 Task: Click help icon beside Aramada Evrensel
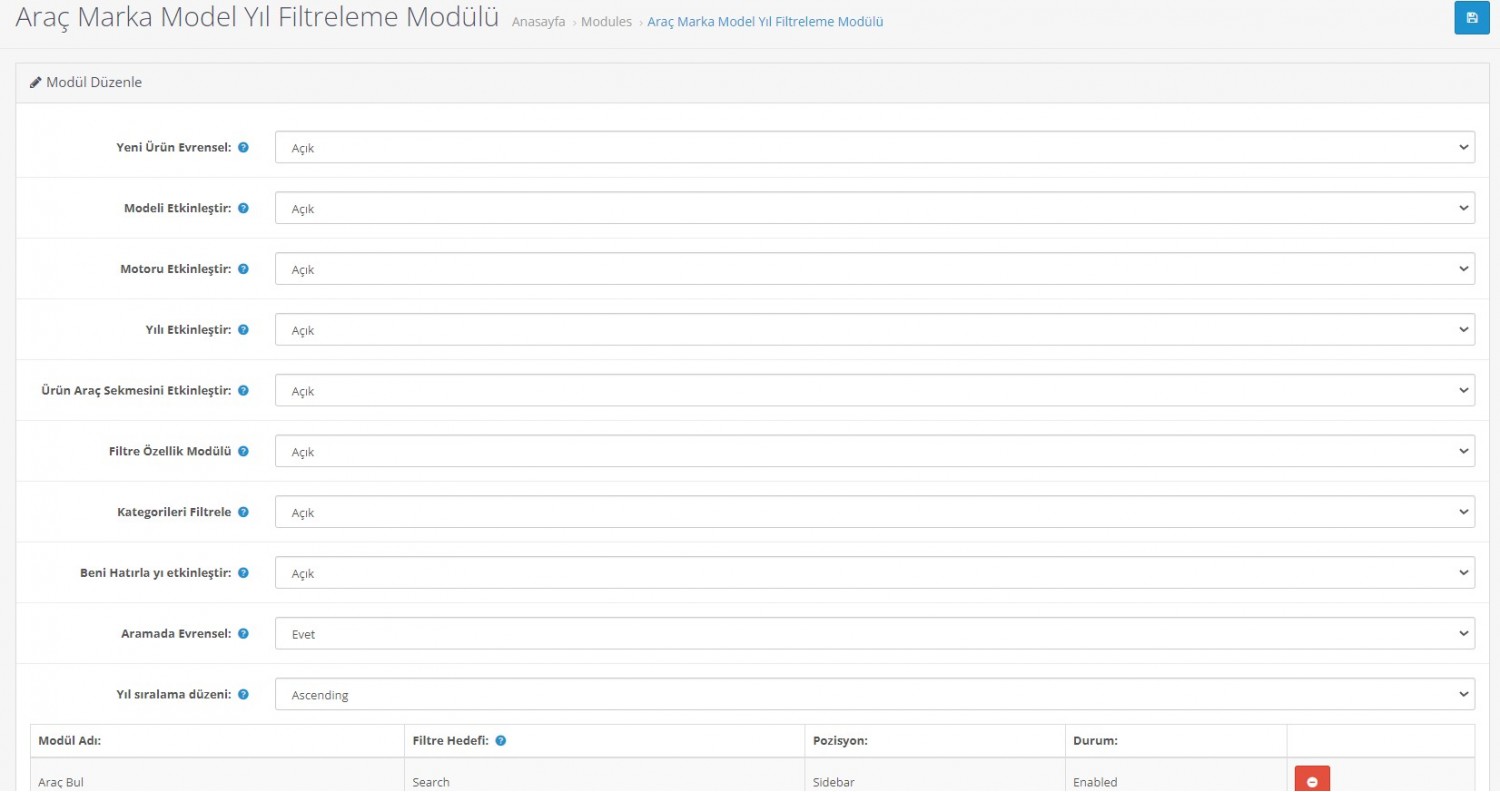coord(243,634)
